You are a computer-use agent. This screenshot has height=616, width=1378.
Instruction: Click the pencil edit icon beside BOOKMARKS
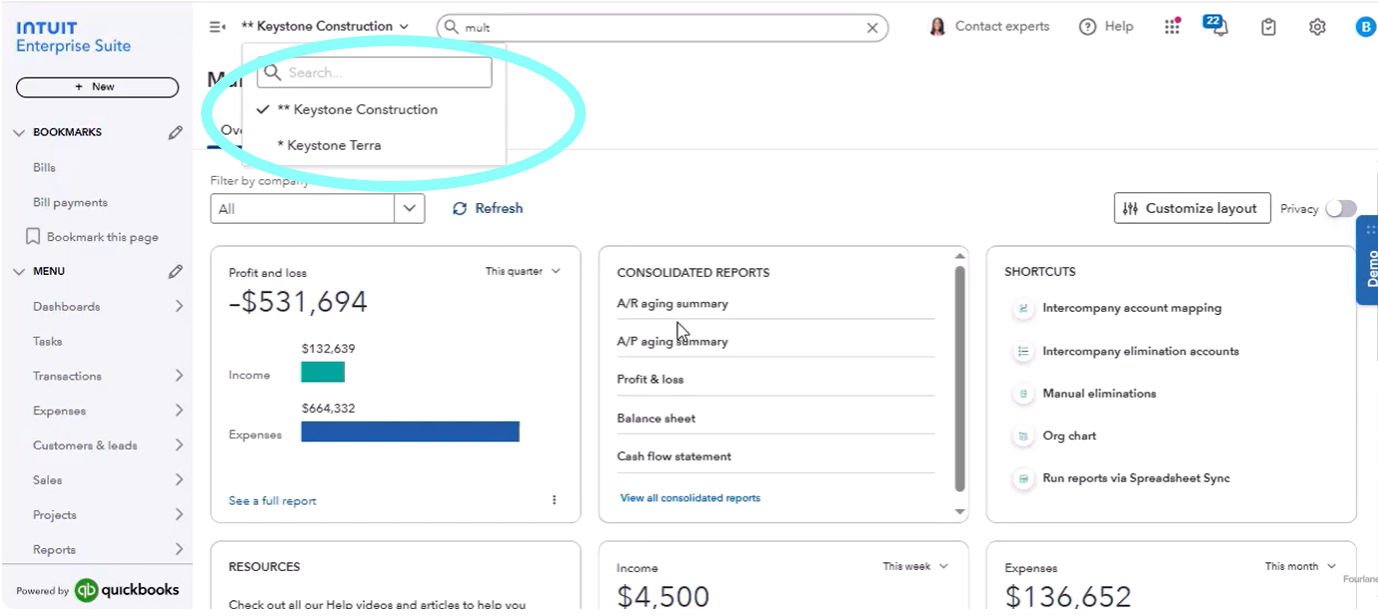[176, 132]
